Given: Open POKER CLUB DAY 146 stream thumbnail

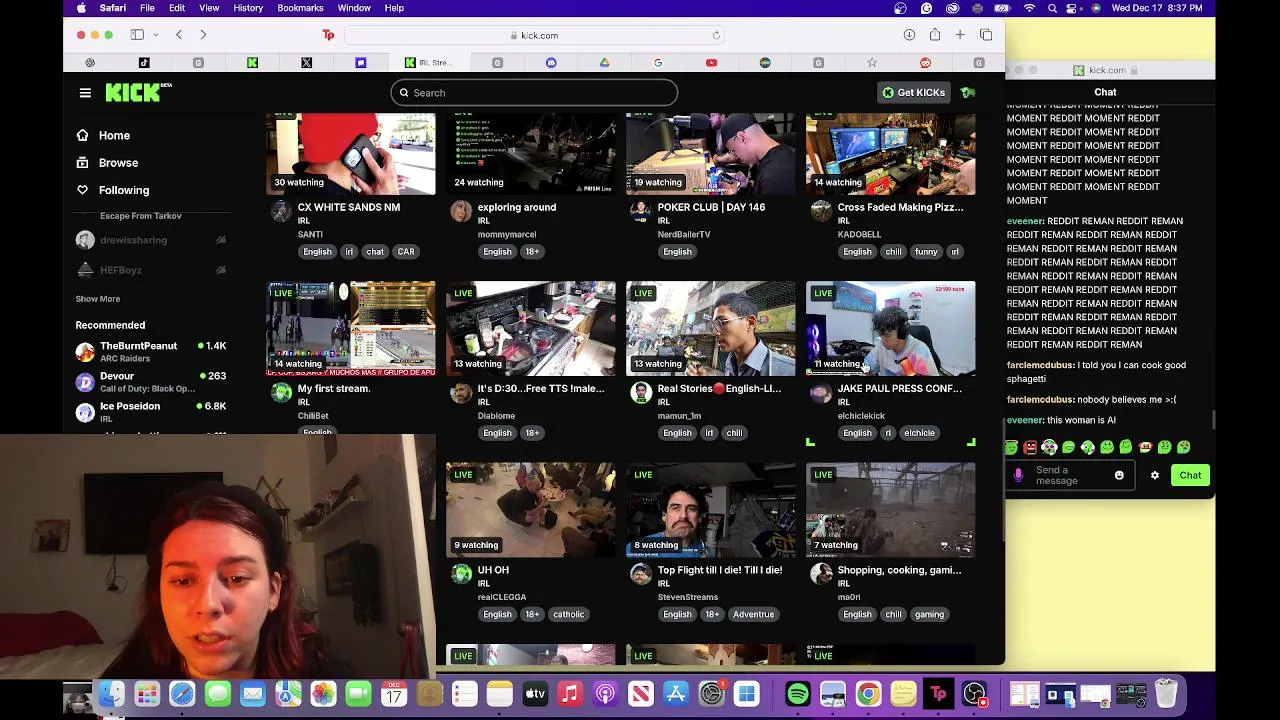Looking at the screenshot, I should (x=711, y=153).
